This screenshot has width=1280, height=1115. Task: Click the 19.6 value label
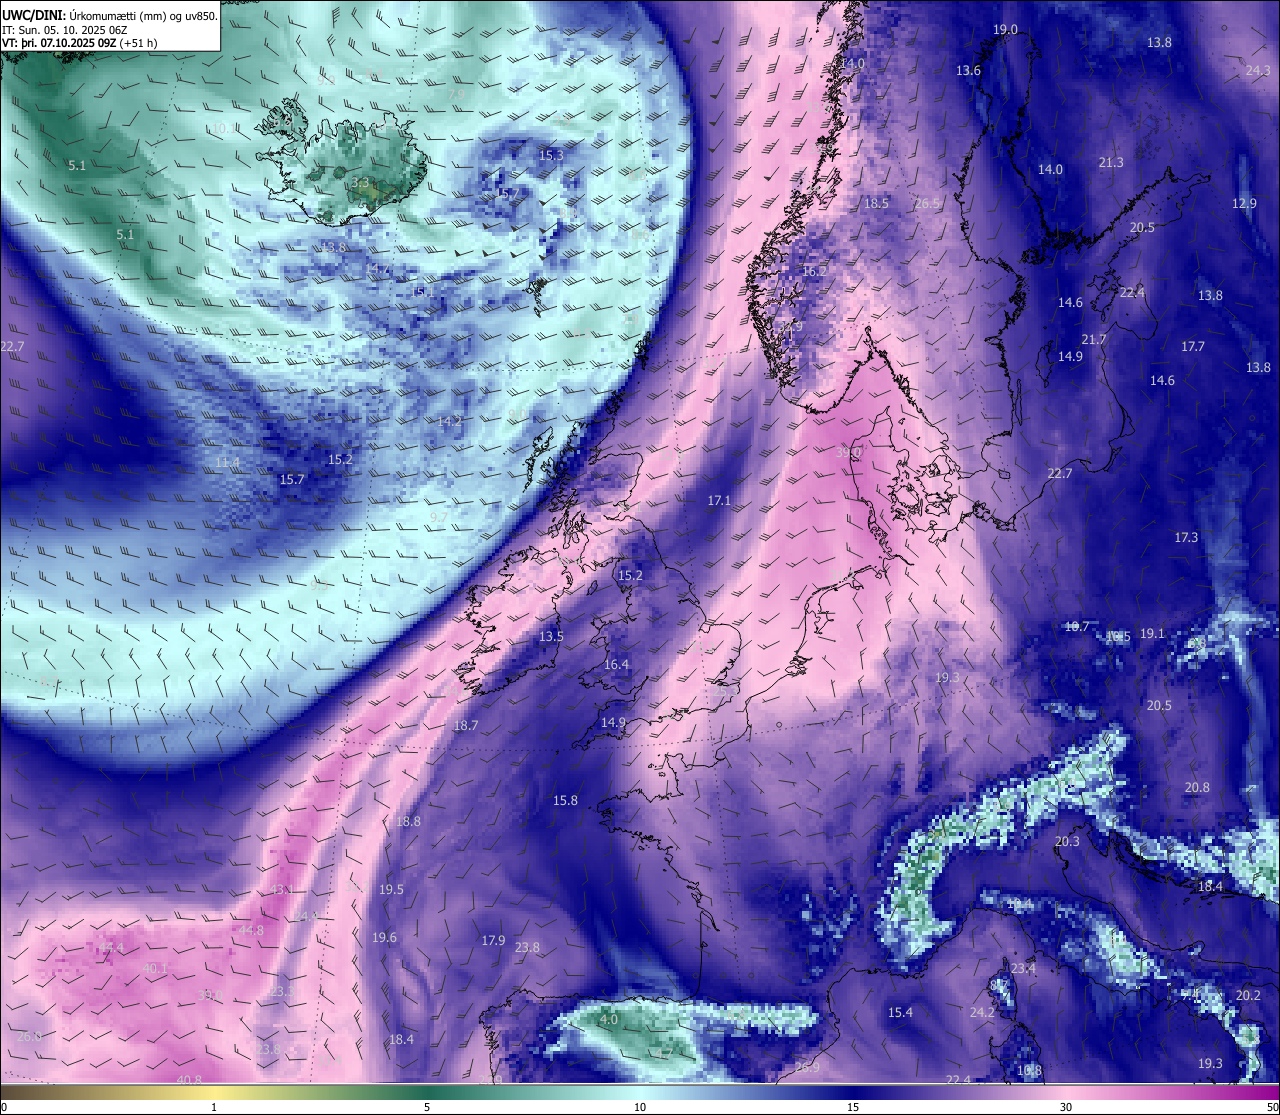tap(384, 937)
